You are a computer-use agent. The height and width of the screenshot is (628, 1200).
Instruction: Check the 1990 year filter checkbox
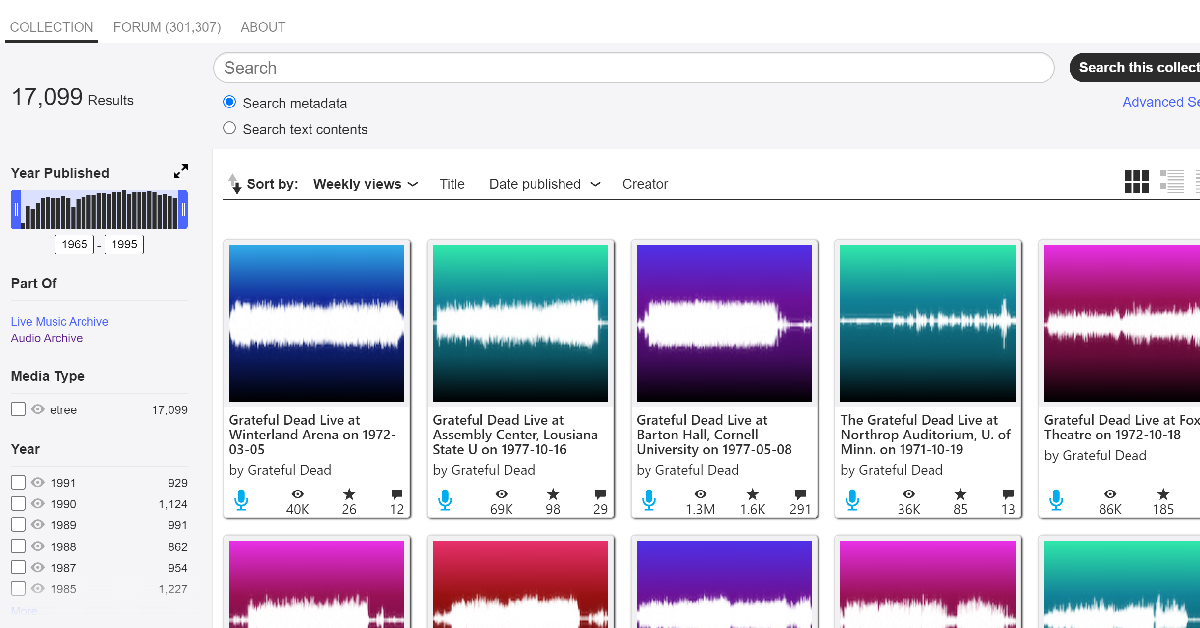[18, 504]
